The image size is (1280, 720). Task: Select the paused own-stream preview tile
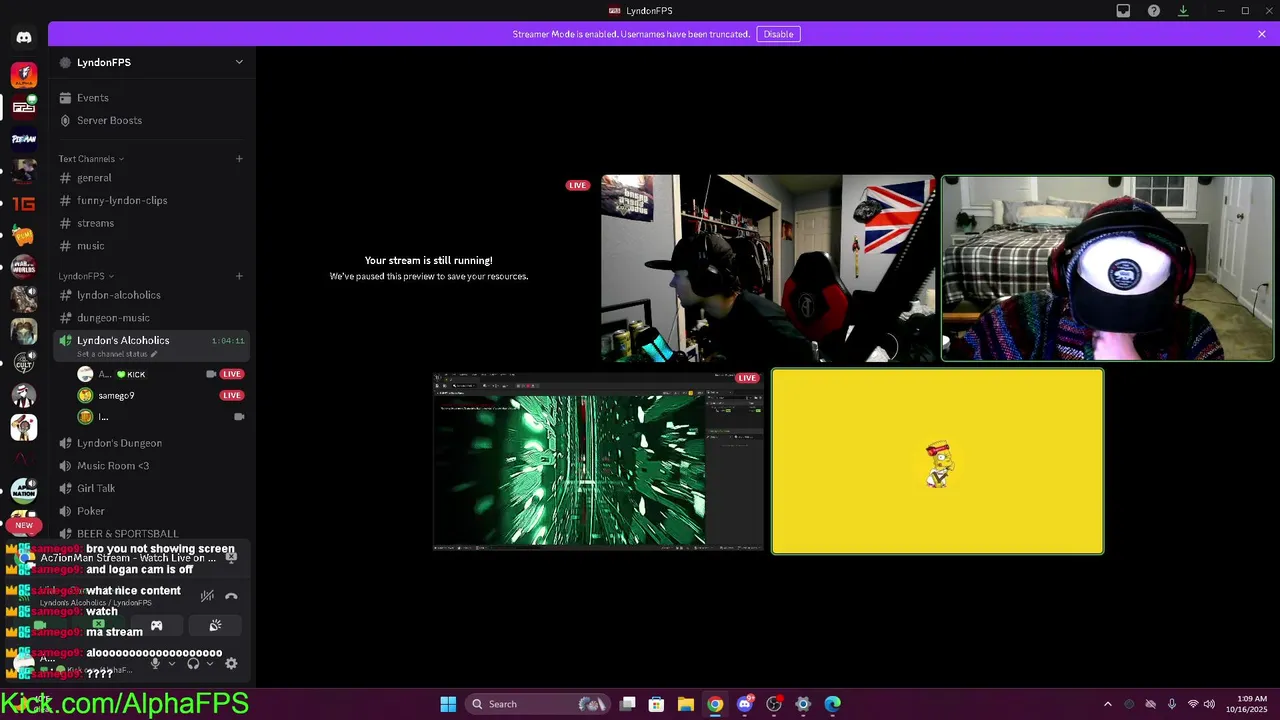pyautogui.click(x=429, y=268)
